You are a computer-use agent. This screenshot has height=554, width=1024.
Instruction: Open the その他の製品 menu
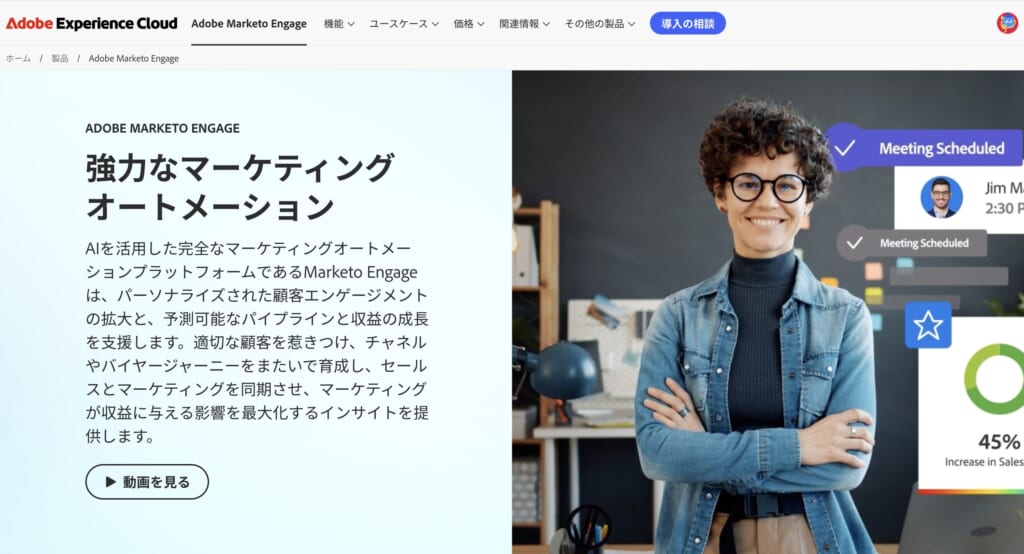600,24
